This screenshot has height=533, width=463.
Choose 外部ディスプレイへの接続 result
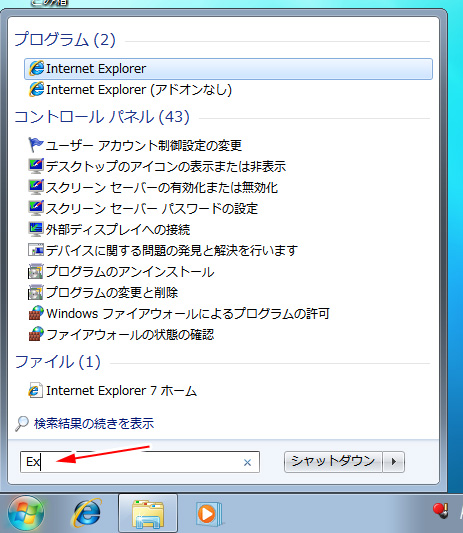point(109,229)
